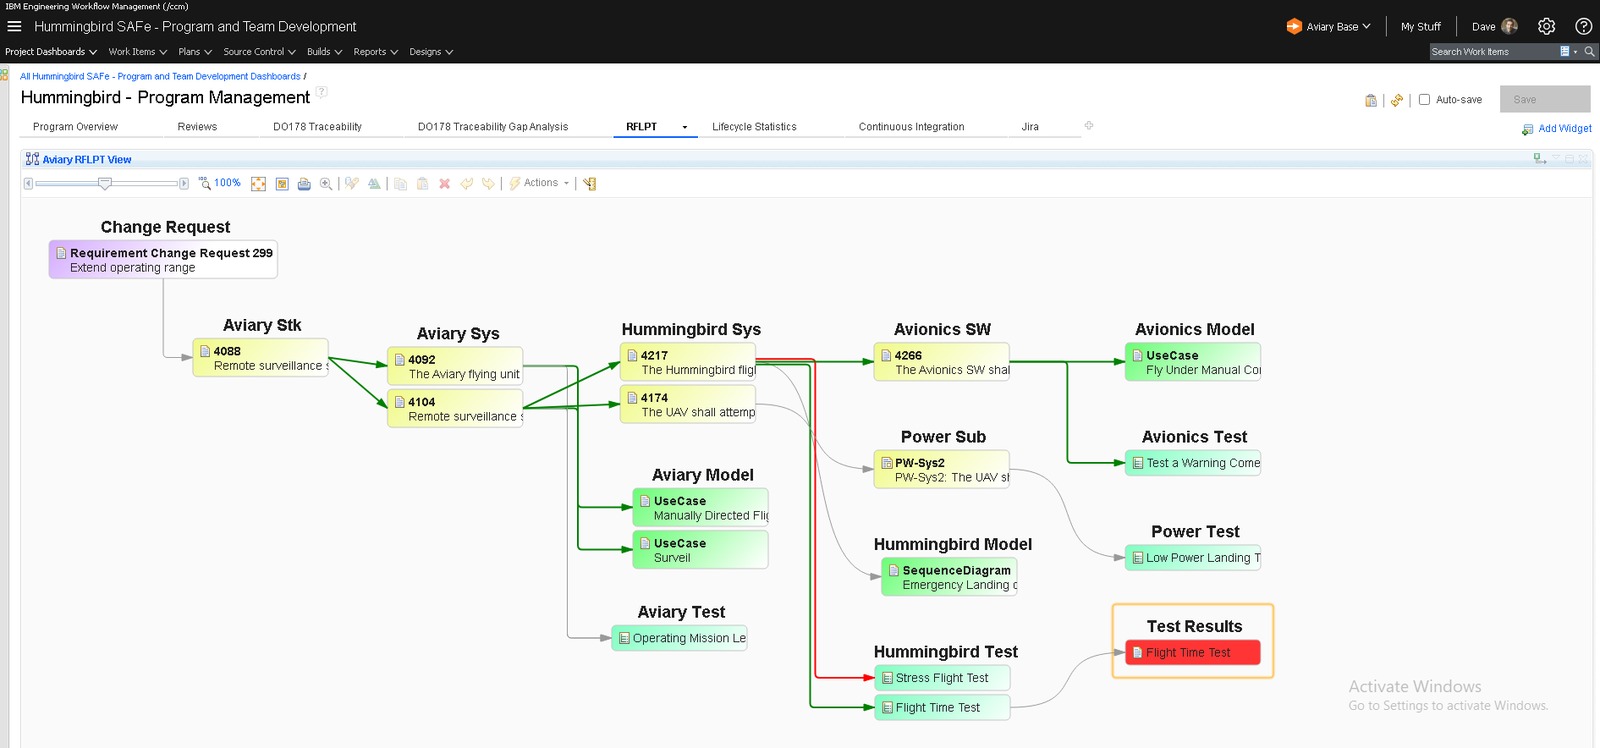Click the fit-to-window icon in diagram toolbar
Image resolution: width=1600 pixels, height=748 pixels.
(258, 184)
